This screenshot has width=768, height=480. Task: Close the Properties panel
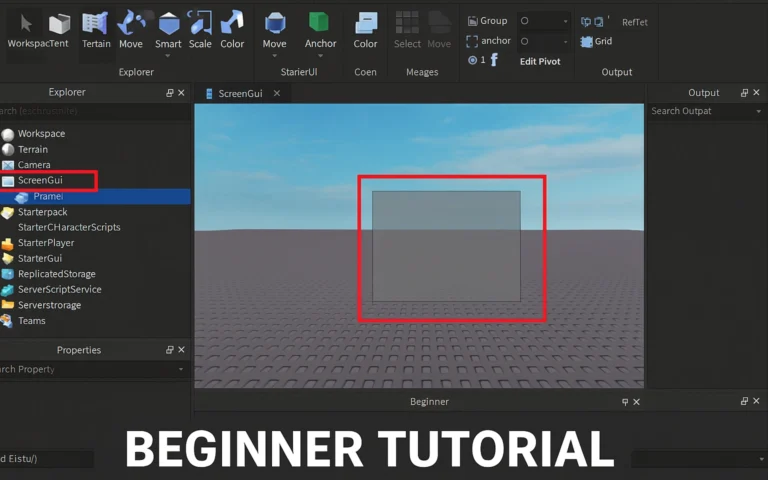pyautogui.click(x=181, y=350)
